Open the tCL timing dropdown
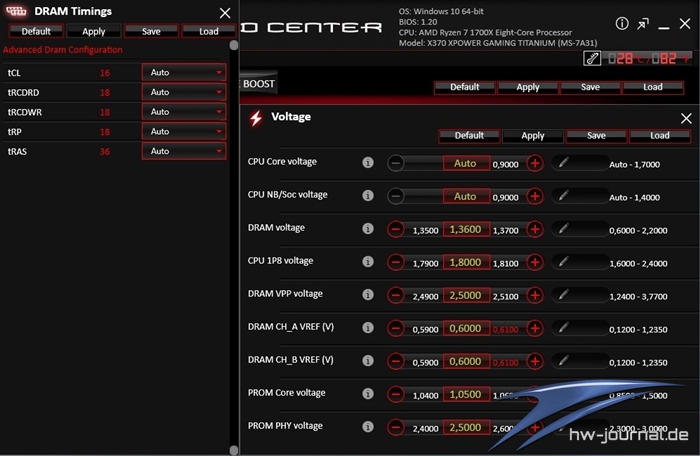Image resolution: width=700 pixels, height=456 pixels. pyautogui.click(x=184, y=72)
